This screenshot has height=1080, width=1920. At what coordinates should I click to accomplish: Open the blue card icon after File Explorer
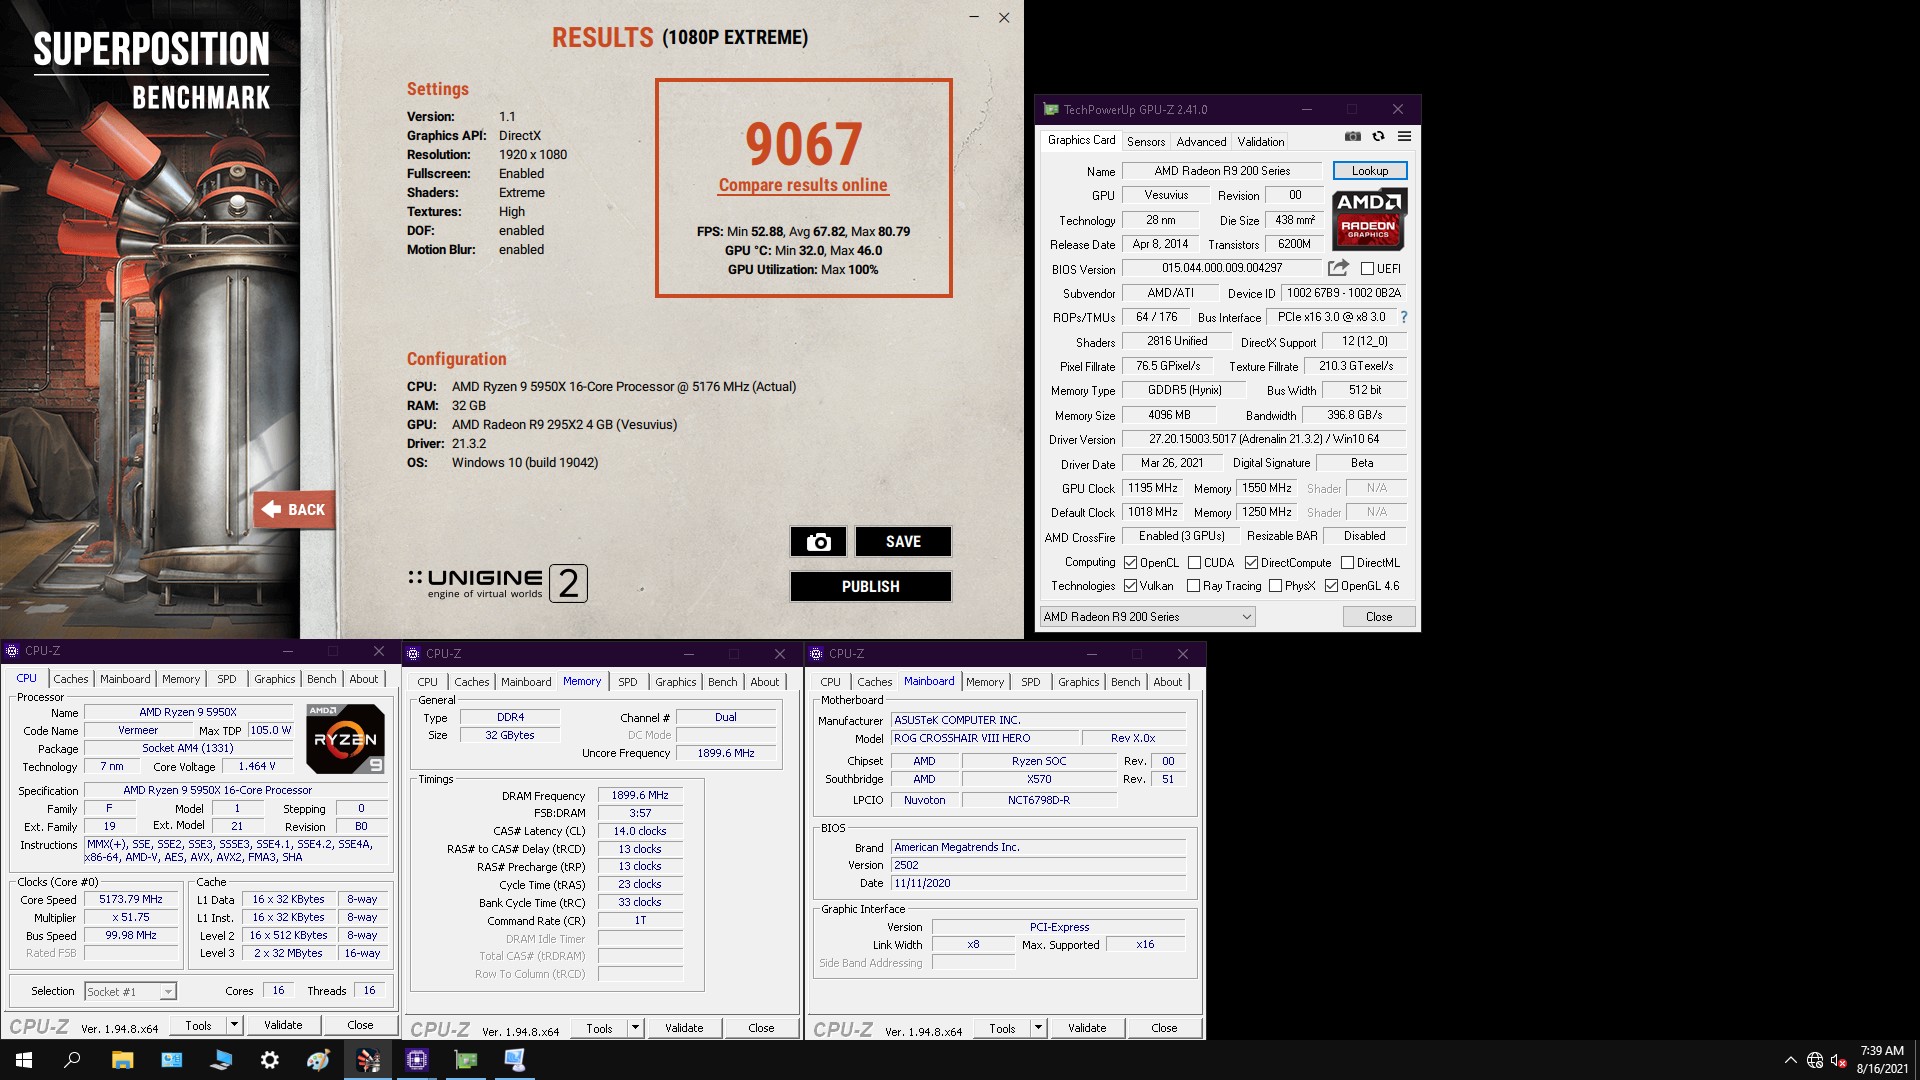point(171,1060)
